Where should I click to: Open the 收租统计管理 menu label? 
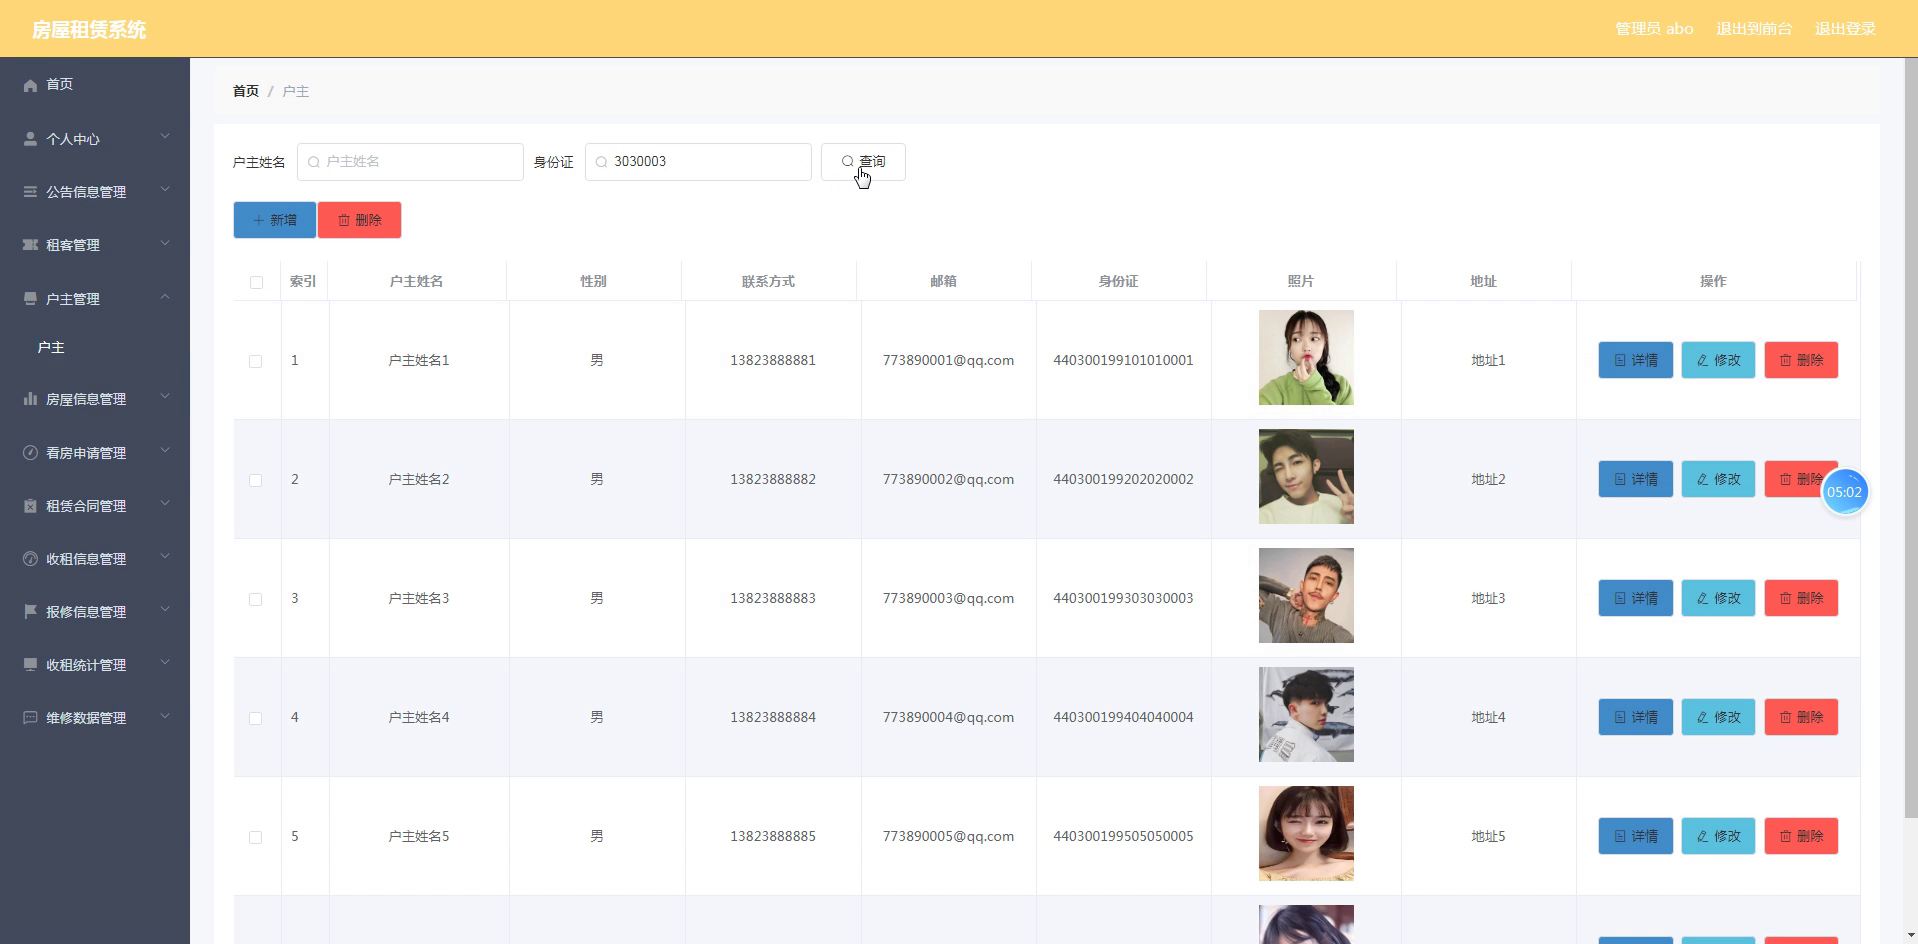tap(86, 665)
